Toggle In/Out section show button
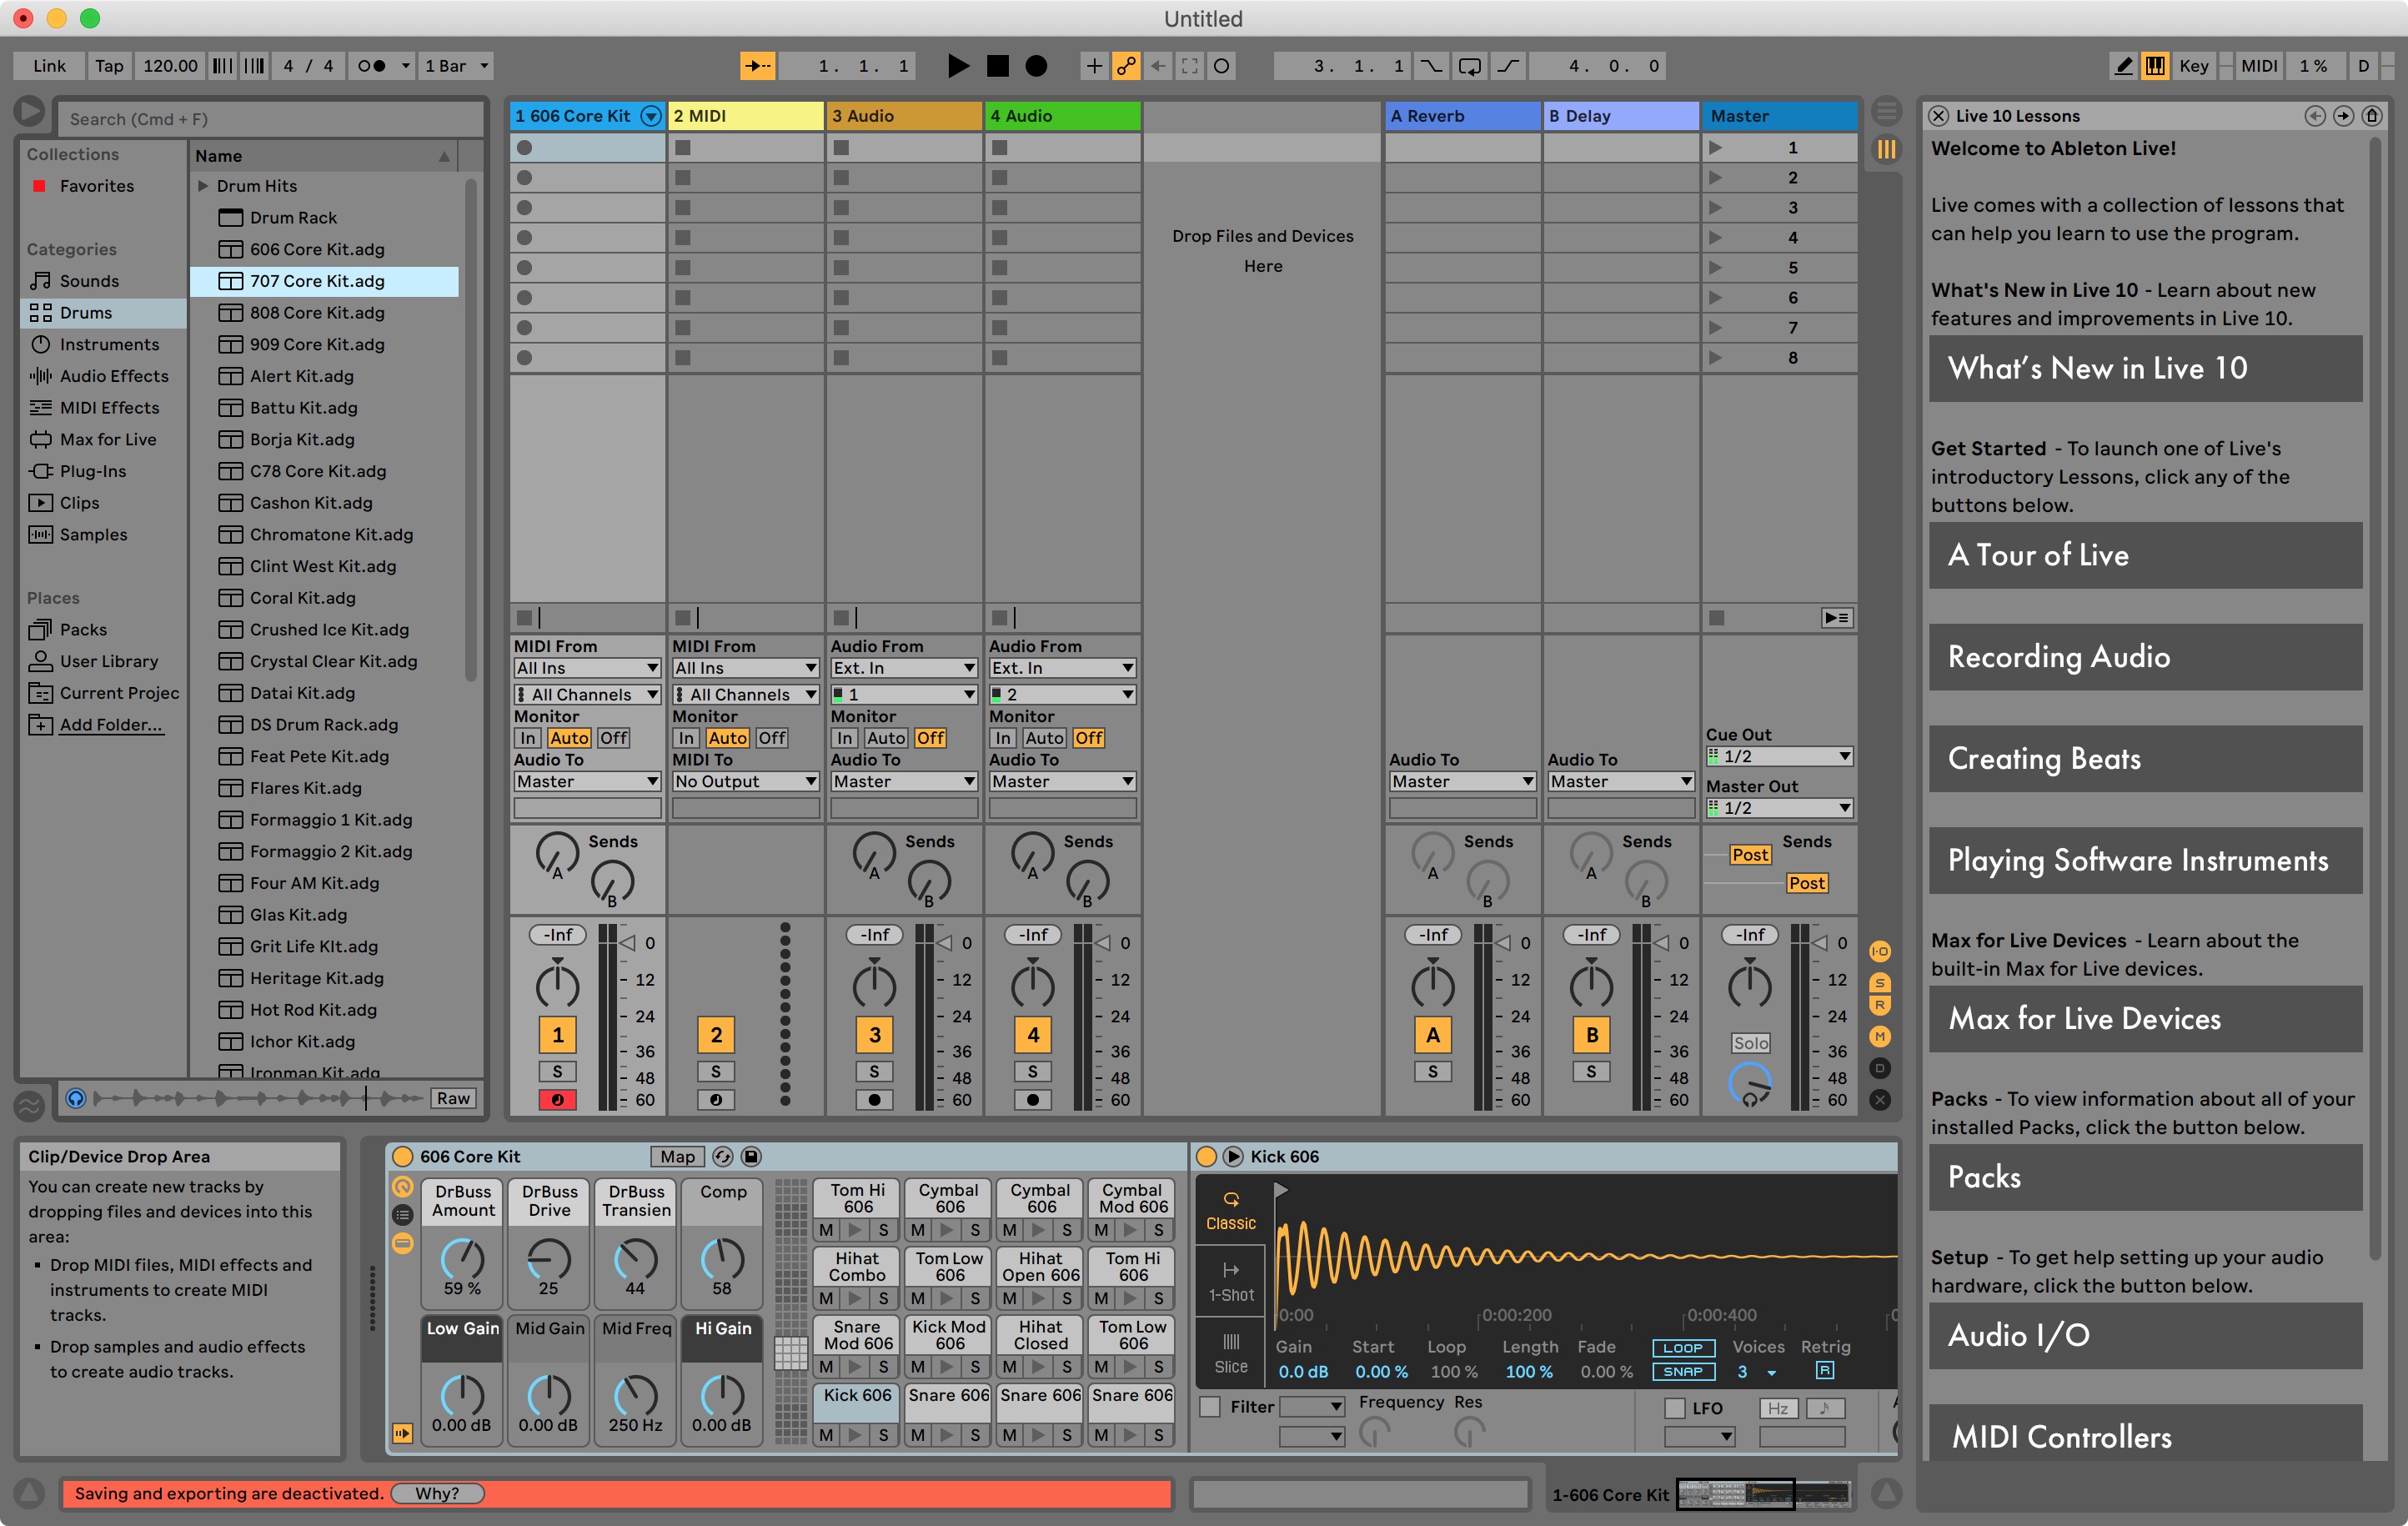The height and width of the screenshot is (1526, 2408). click(x=1879, y=952)
